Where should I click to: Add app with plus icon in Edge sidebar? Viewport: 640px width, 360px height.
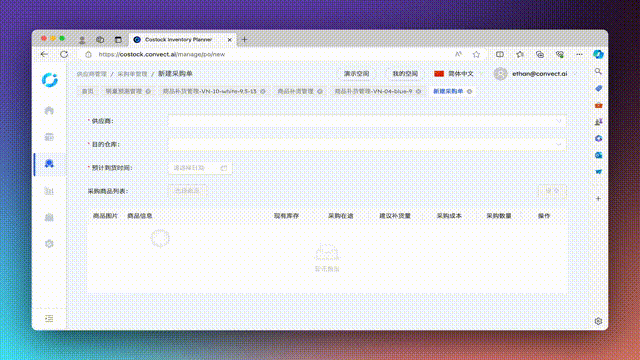point(598,199)
